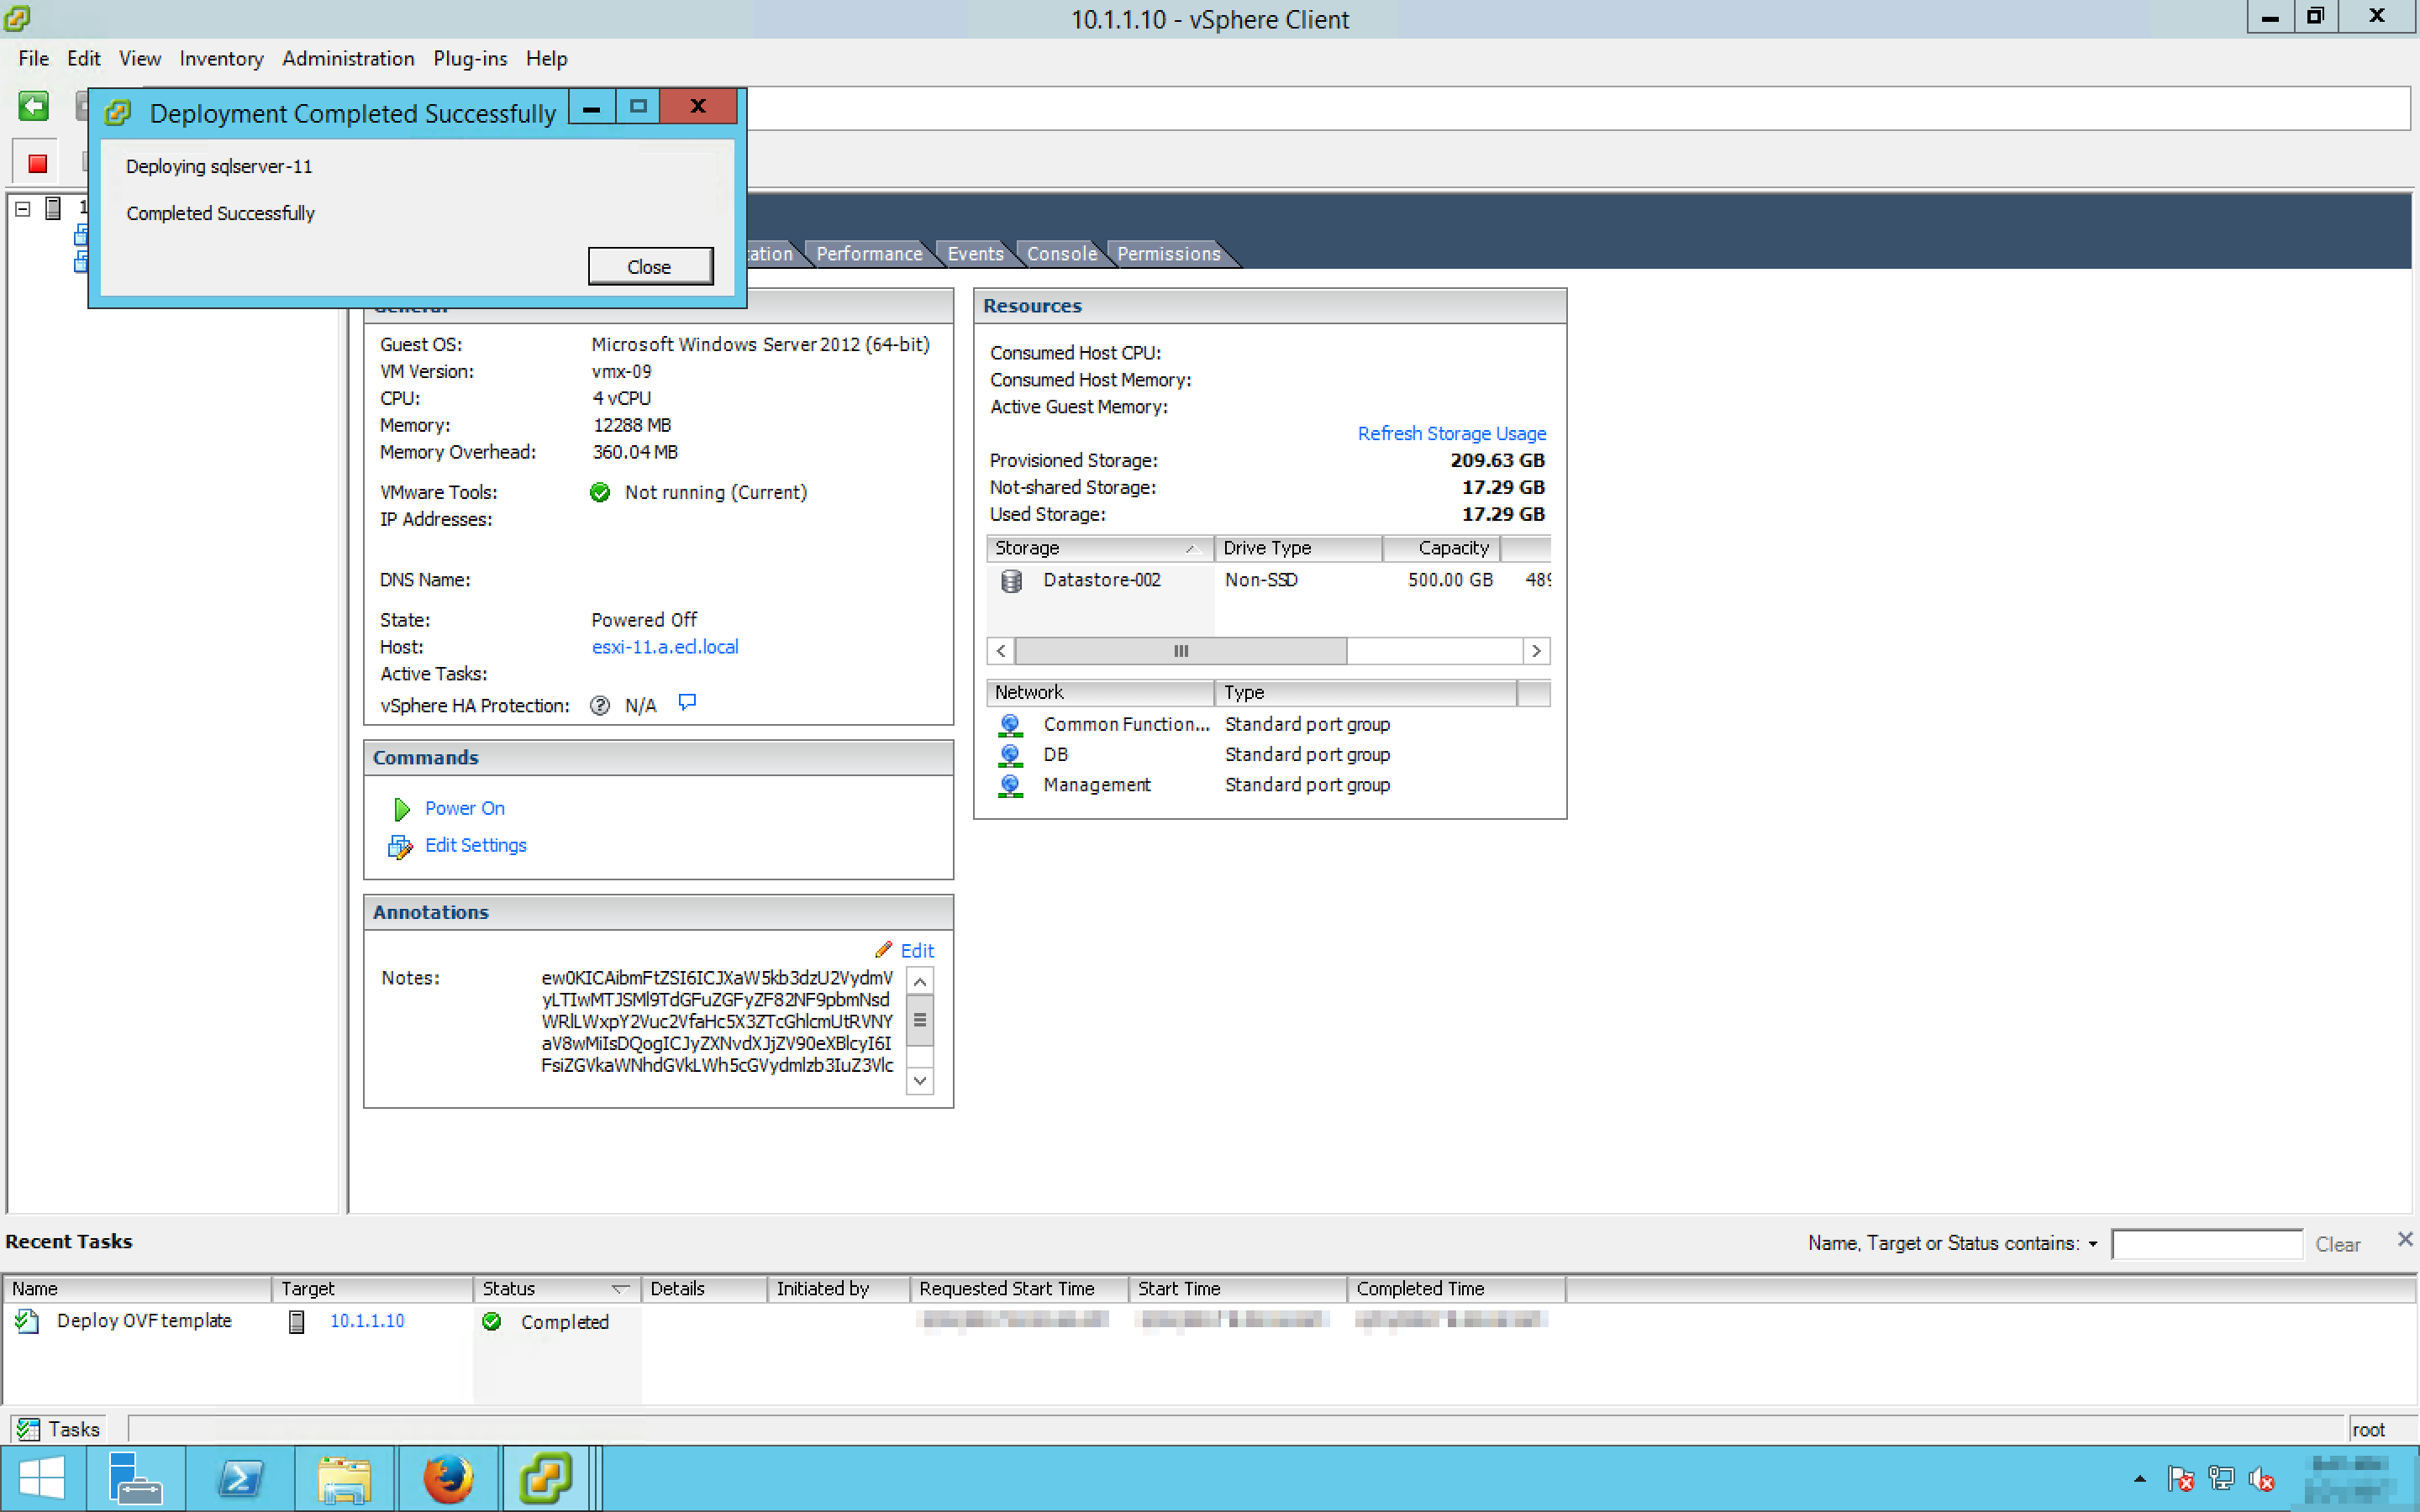2420x1512 pixels.
Task: Open the Inventory menu
Action: click(x=221, y=58)
